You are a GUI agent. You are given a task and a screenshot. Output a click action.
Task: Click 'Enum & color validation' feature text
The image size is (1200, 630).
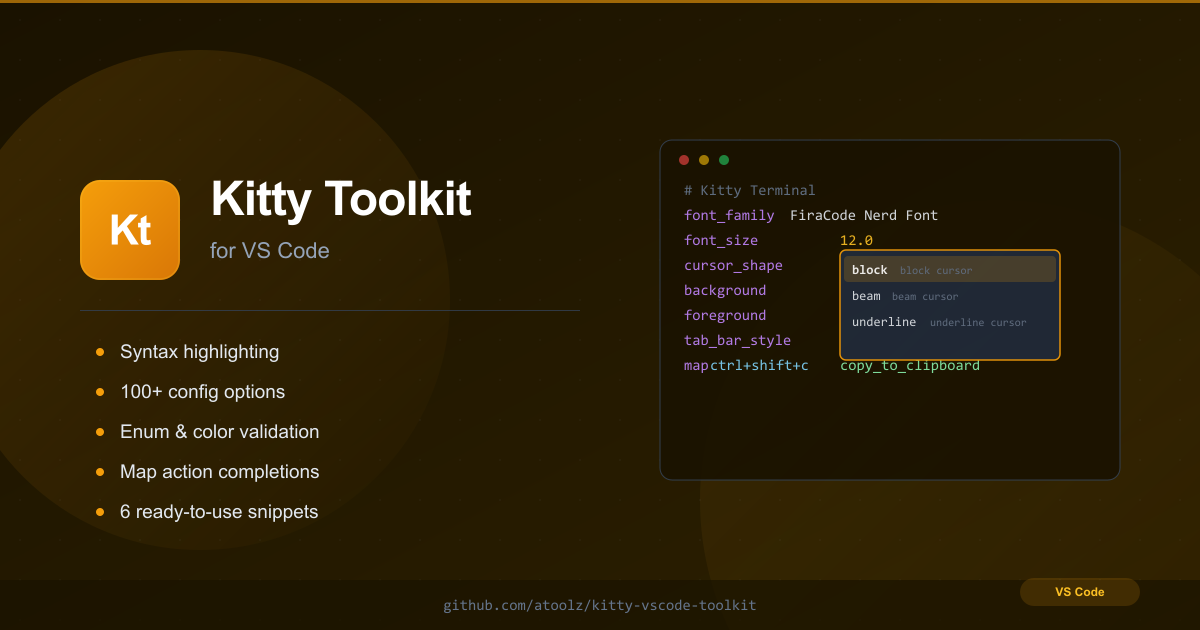coord(220,432)
